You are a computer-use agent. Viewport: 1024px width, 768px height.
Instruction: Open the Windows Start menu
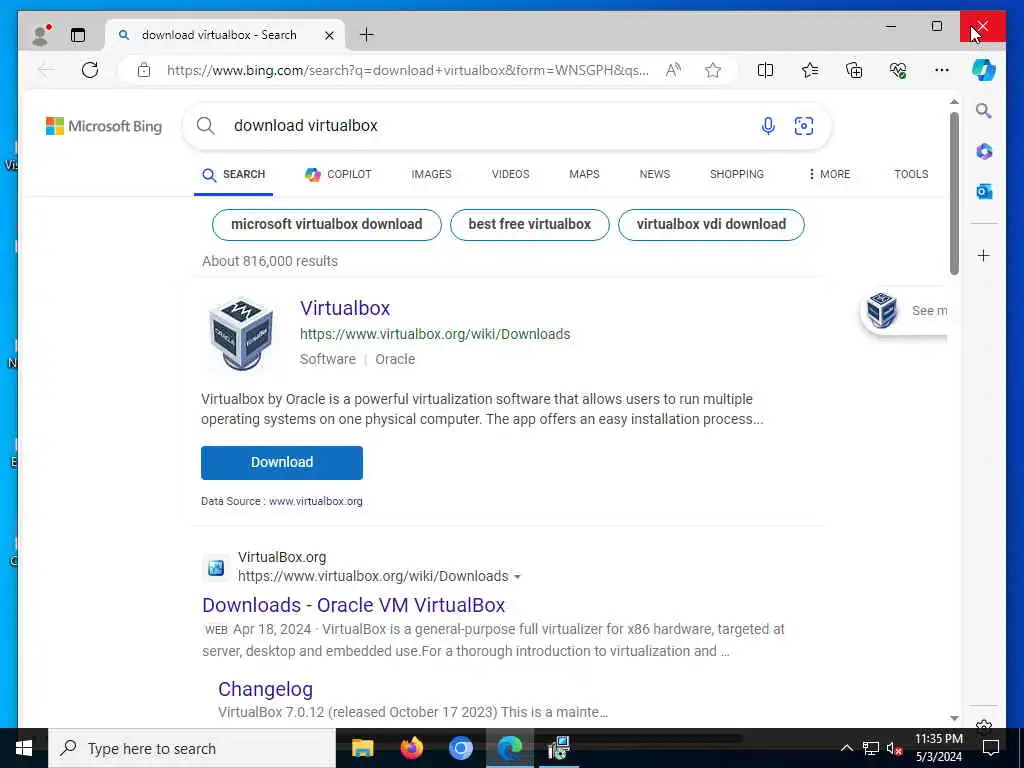24,748
